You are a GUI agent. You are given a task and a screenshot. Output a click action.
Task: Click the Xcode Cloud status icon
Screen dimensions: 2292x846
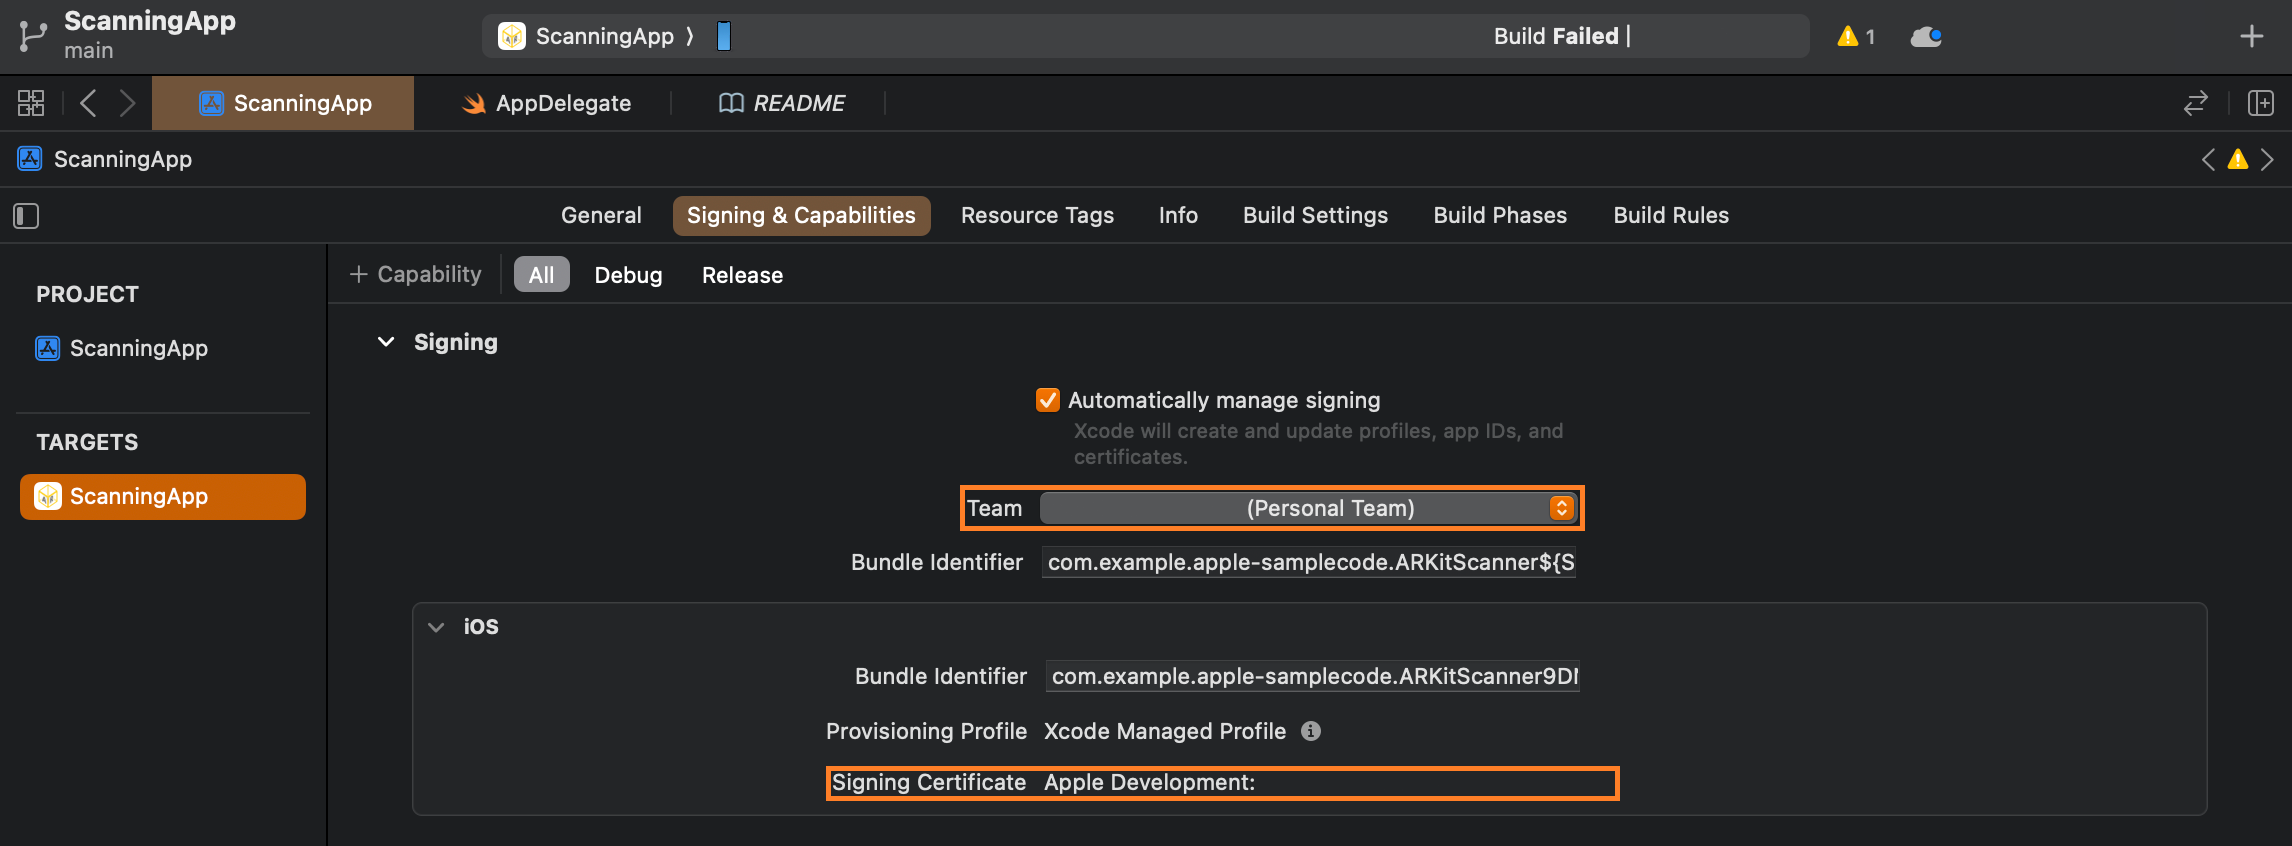[x=1925, y=37]
